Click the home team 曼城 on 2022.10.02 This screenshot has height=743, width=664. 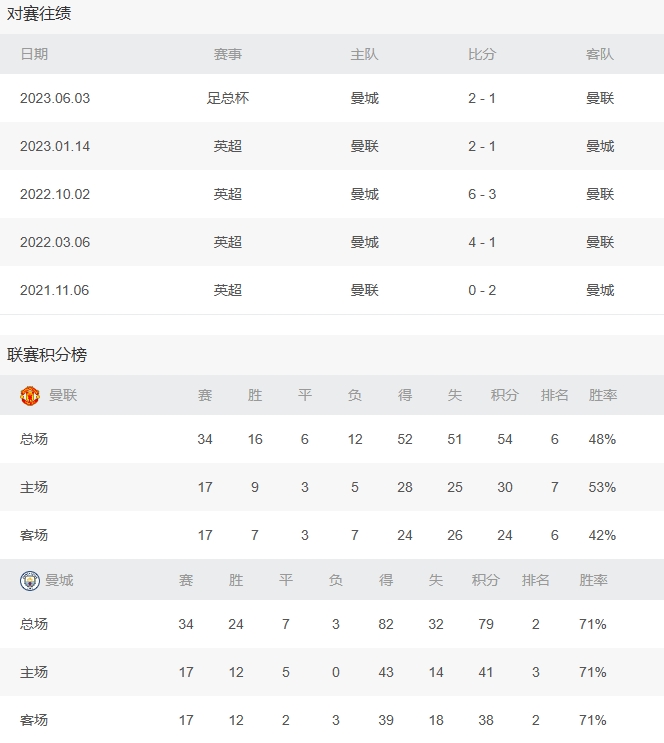tap(365, 194)
